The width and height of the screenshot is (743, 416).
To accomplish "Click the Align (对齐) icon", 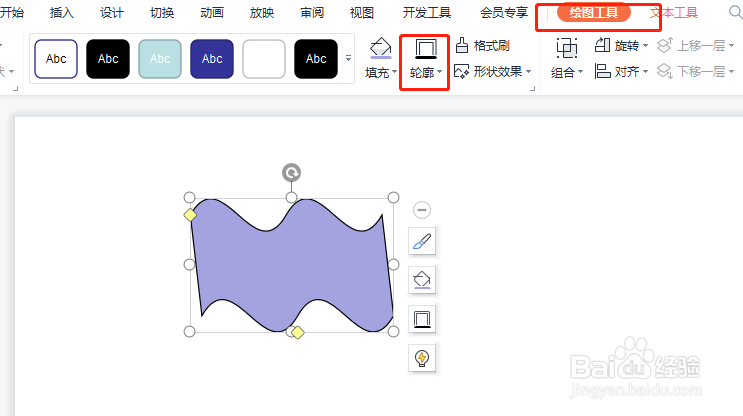I will click(602, 72).
